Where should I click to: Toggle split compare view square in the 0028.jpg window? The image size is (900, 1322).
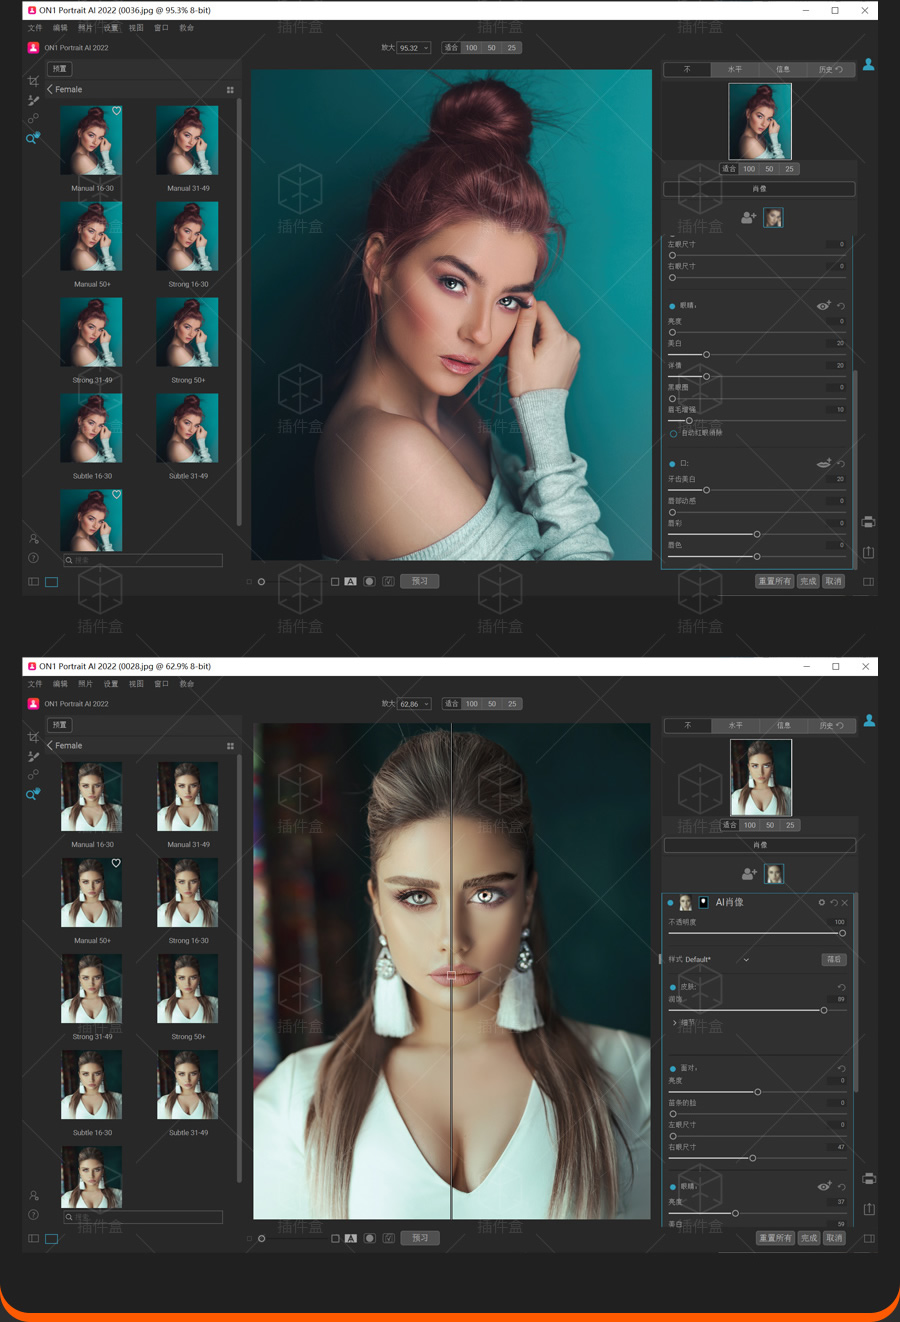(335, 1238)
